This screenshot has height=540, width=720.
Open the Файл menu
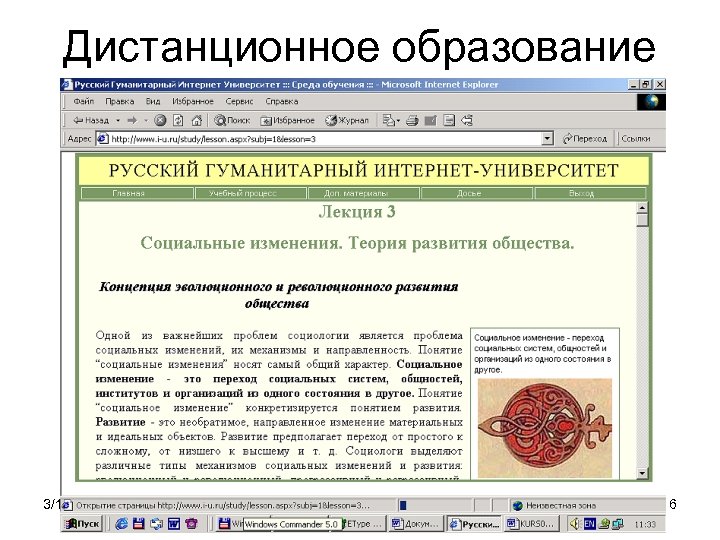[84, 101]
